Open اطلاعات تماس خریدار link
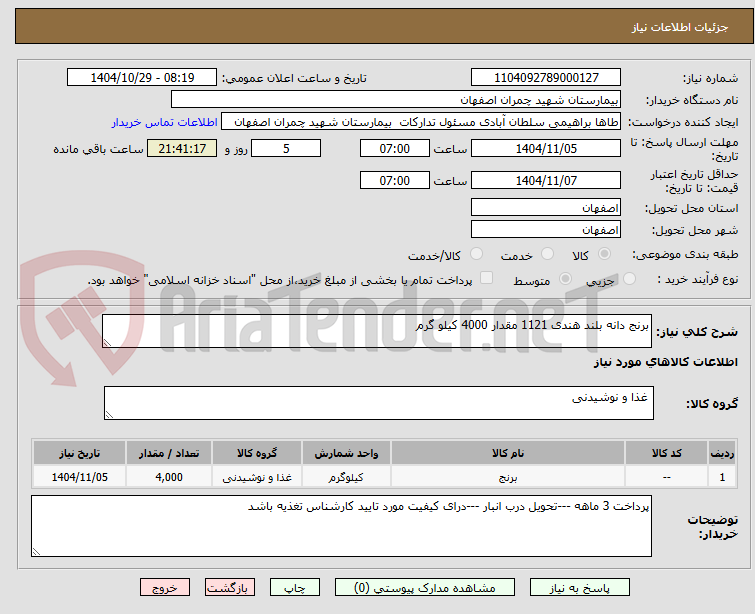Screen dimensions: 755x614 (x=165, y=122)
